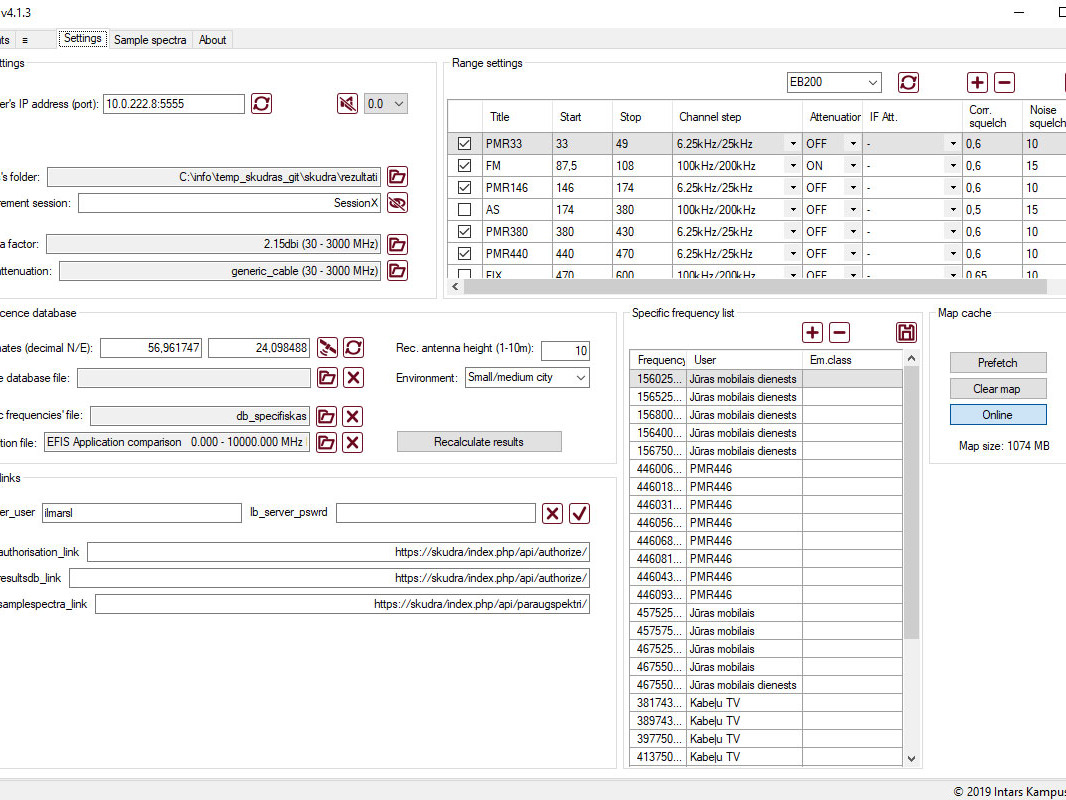Save the specific frequency list

pyautogui.click(x=906, y=333)
